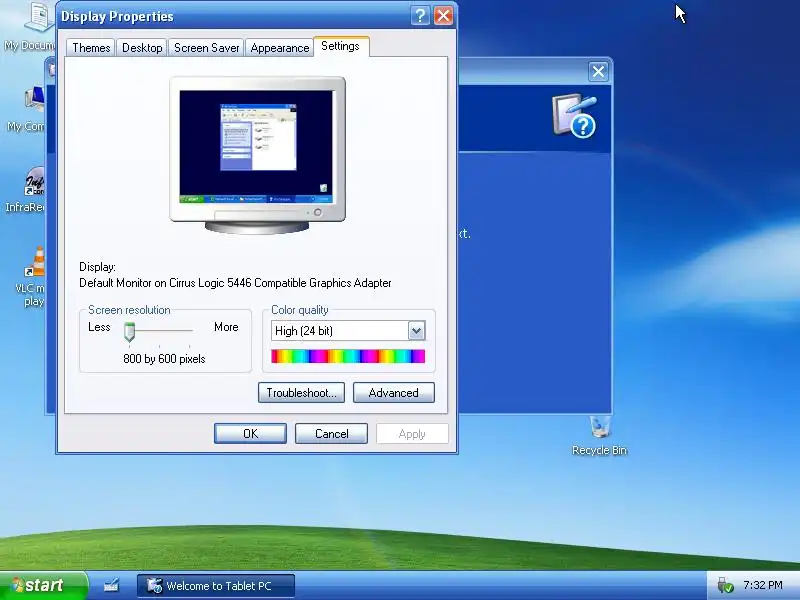The width and height of the screenshot is (800, 600).
Task: Select the InfraRecorder desktop shortcut
Action: [27, 190]
